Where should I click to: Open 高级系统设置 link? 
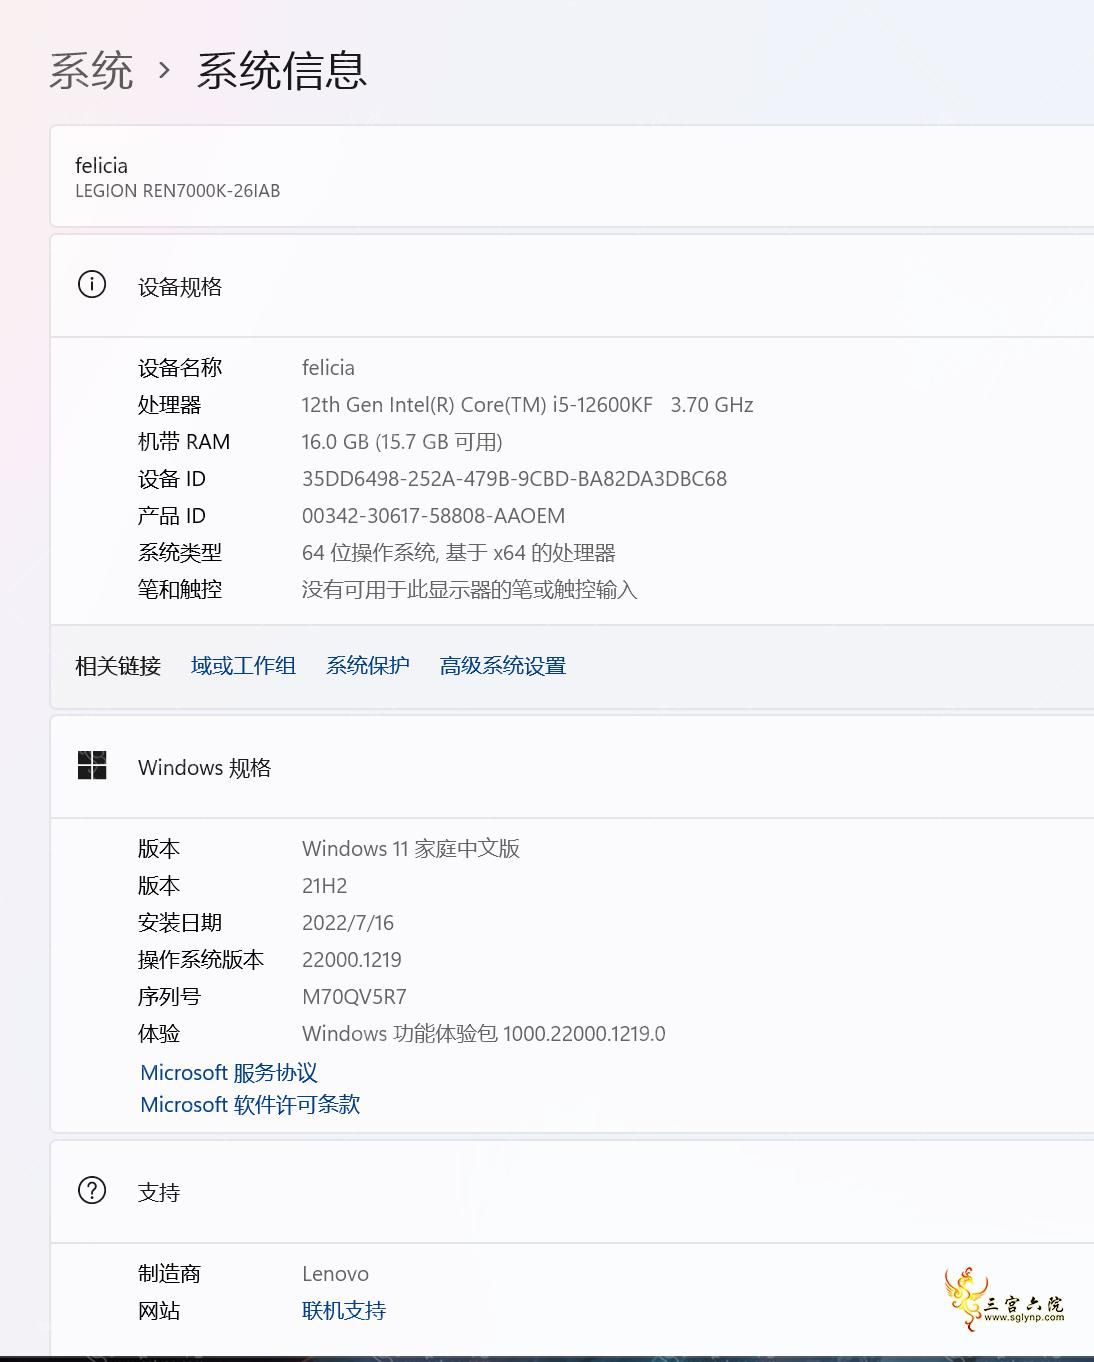tap(503, 666)
